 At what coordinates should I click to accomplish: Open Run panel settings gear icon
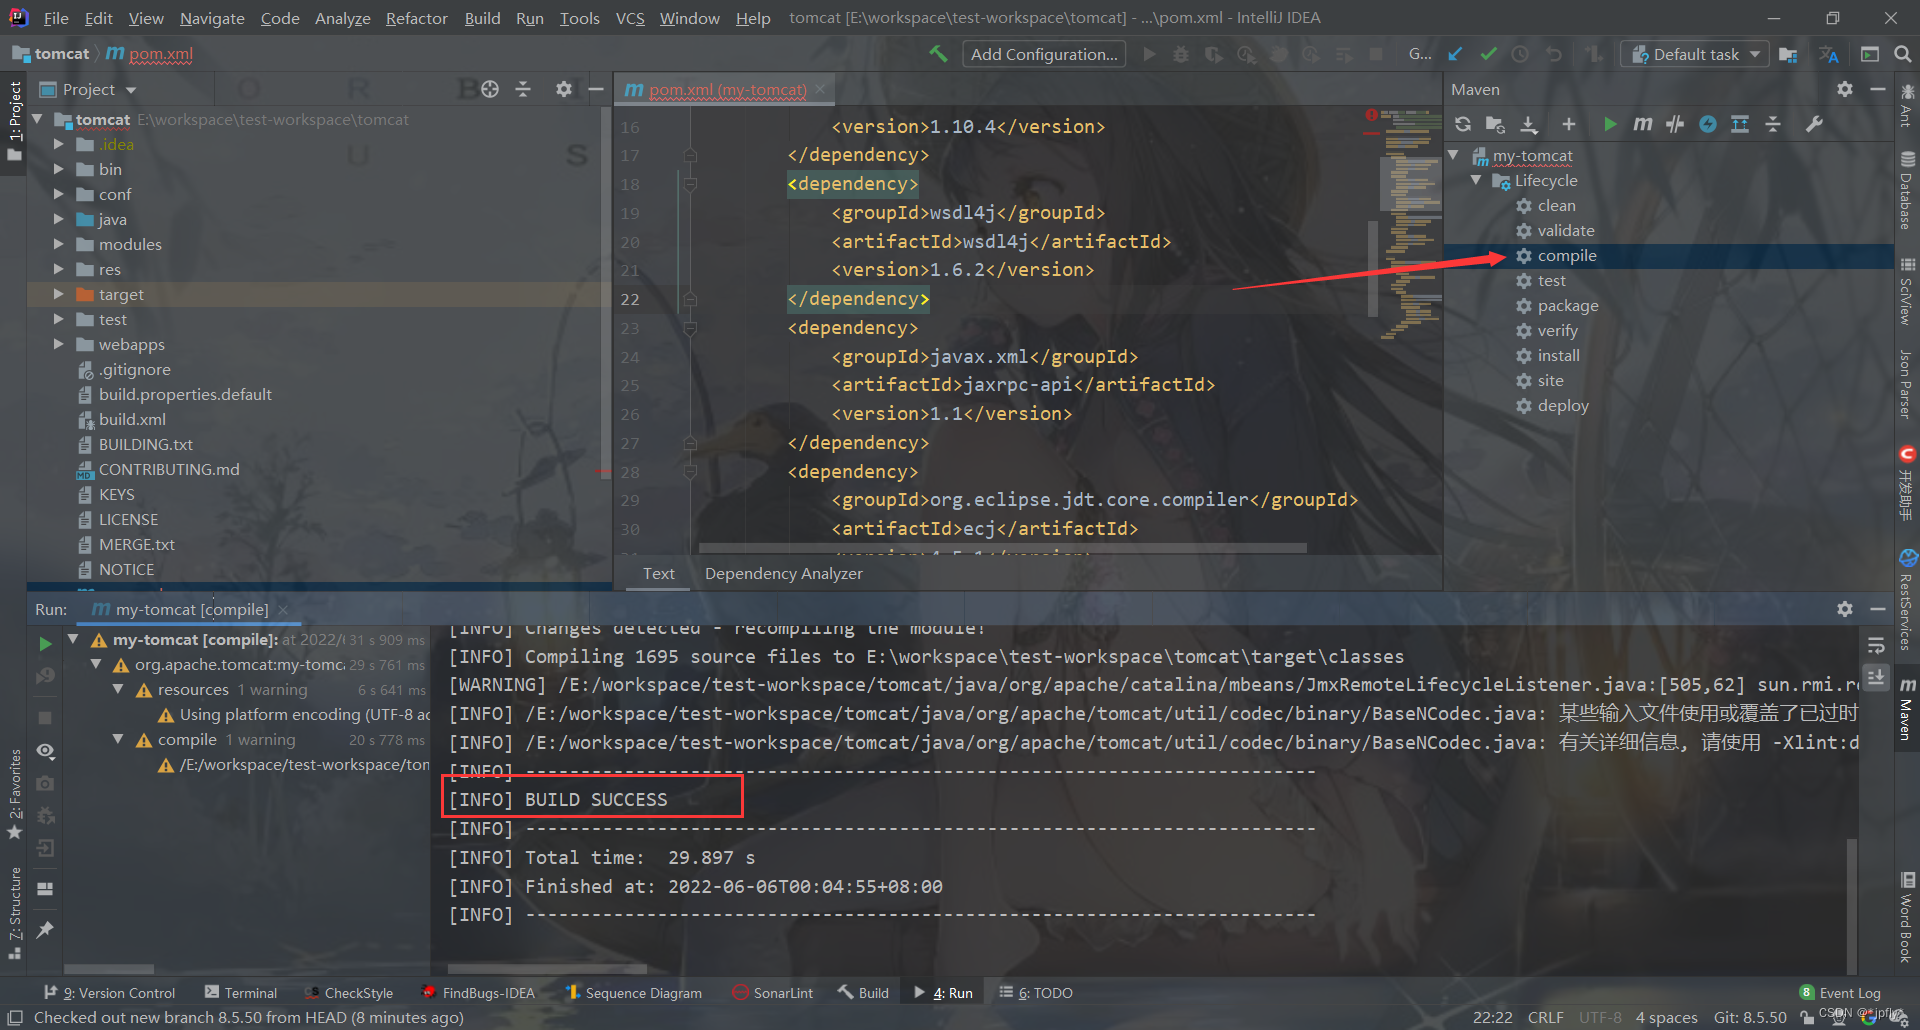coord(1845,609)
